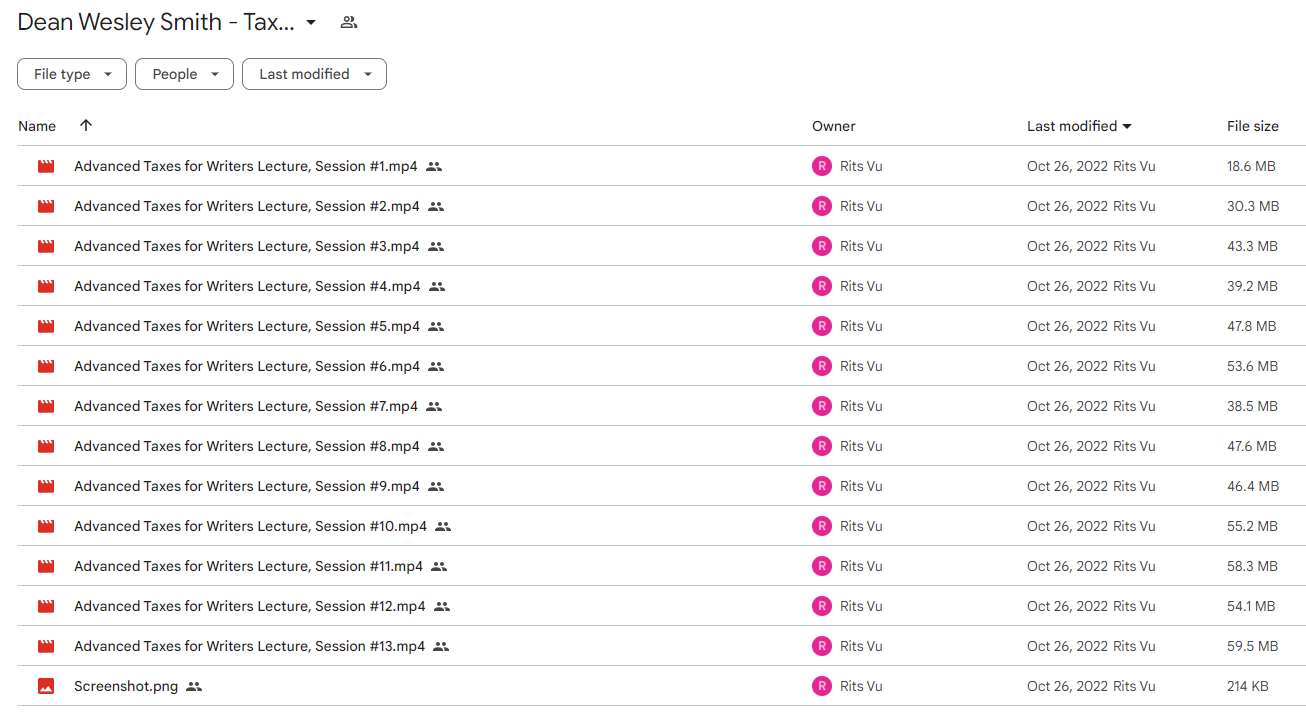Click the shared people icon beside folder title
The image size is (1306, 728).
(349, 22)
